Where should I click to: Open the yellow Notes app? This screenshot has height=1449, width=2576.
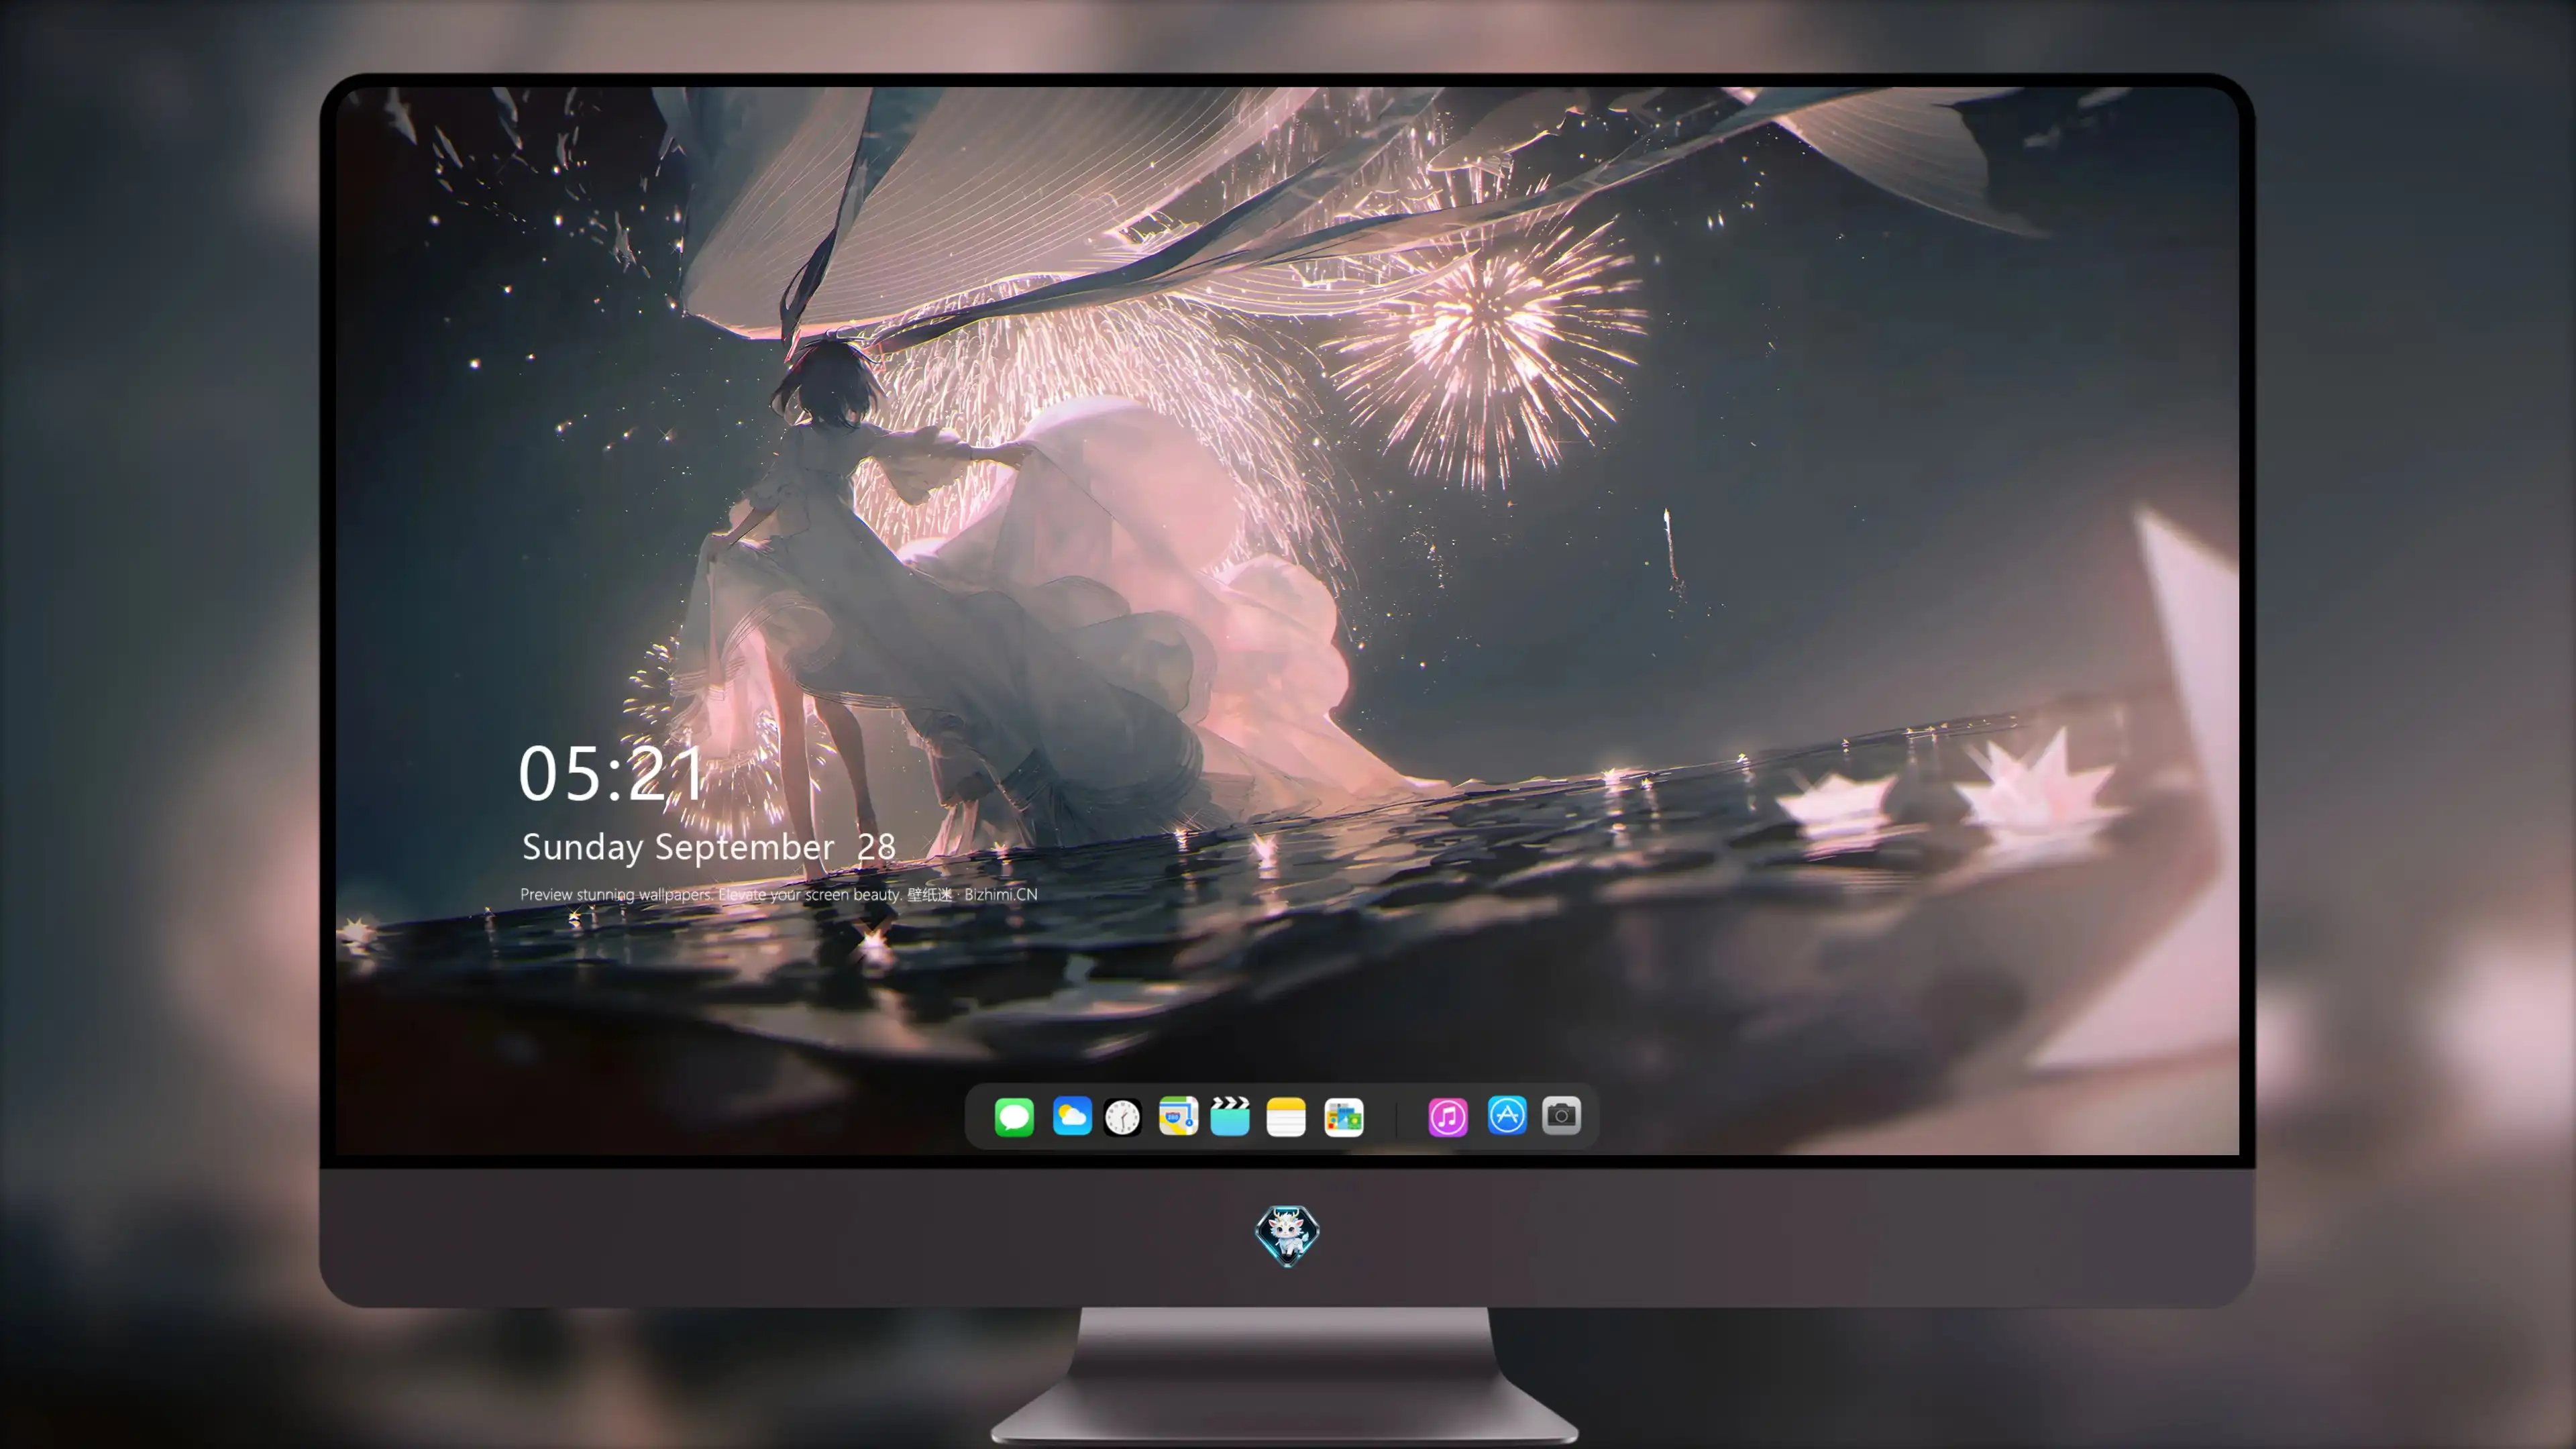click(1286, 1116)
